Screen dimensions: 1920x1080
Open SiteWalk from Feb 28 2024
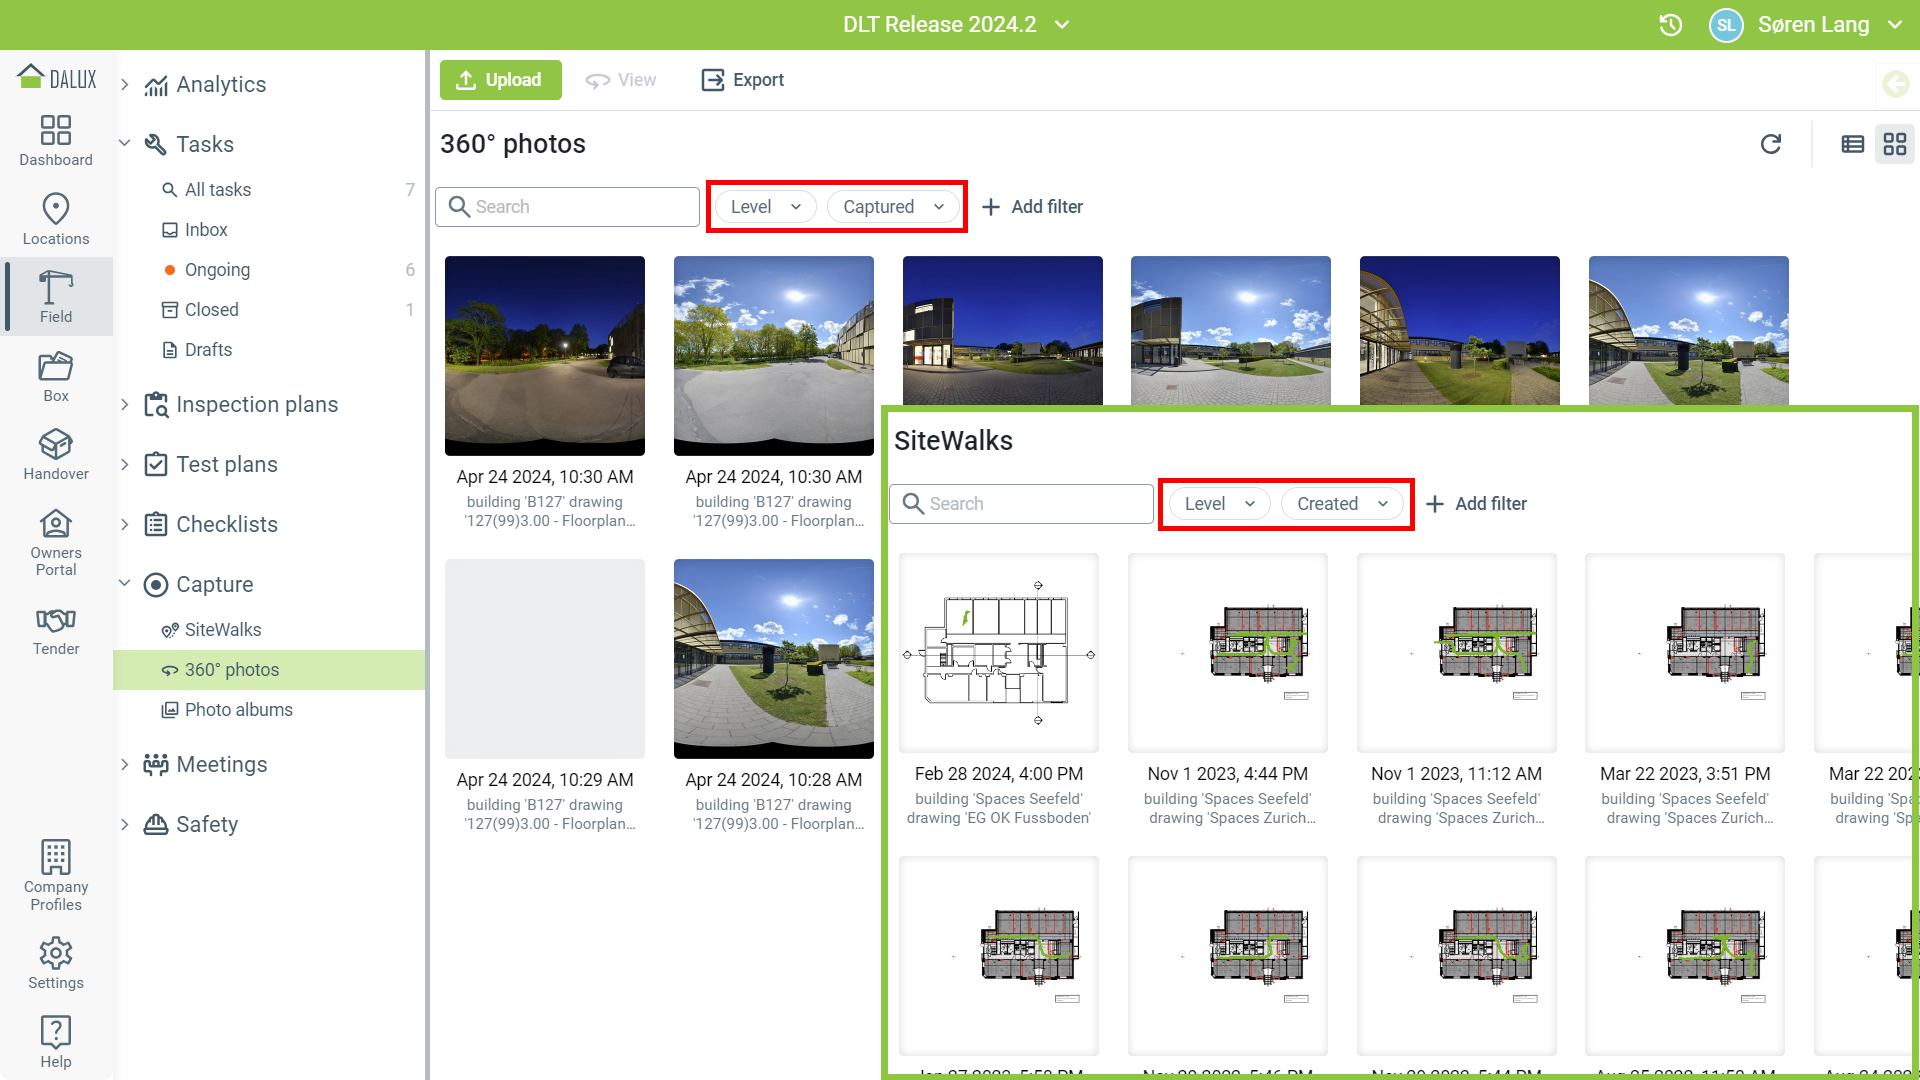point(999,653)
